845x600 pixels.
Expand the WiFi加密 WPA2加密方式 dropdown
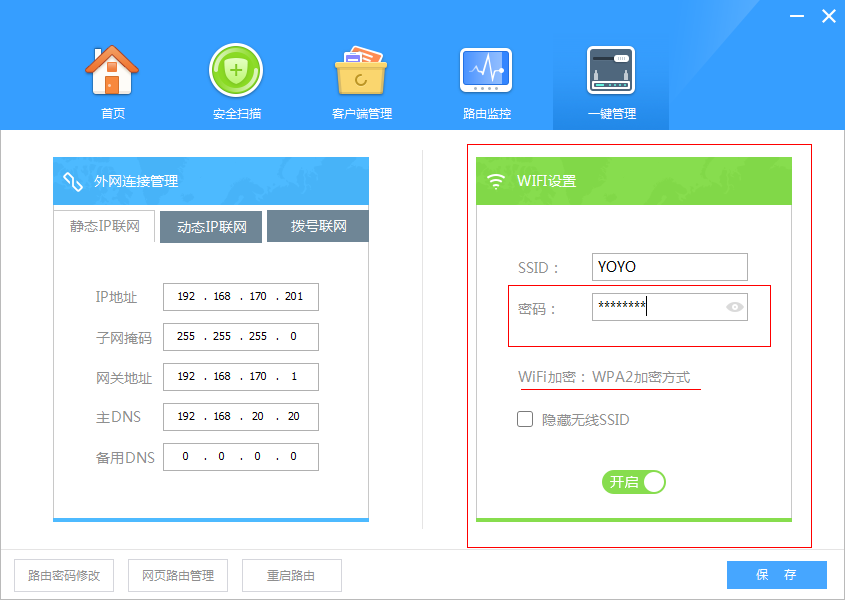(603, 378)
